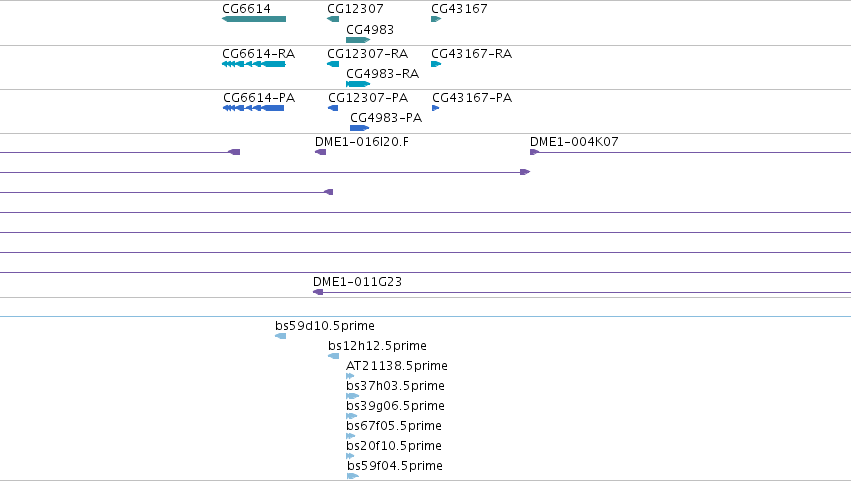Click the CG4983-RA label text
The image size is (851, 481).
point(383,74)
